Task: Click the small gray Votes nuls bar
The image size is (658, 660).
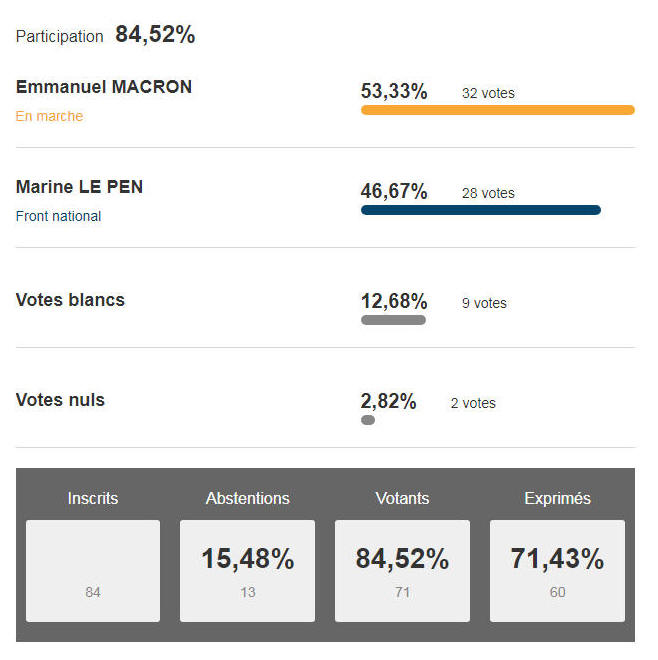Action: click(x=368, y=420)
